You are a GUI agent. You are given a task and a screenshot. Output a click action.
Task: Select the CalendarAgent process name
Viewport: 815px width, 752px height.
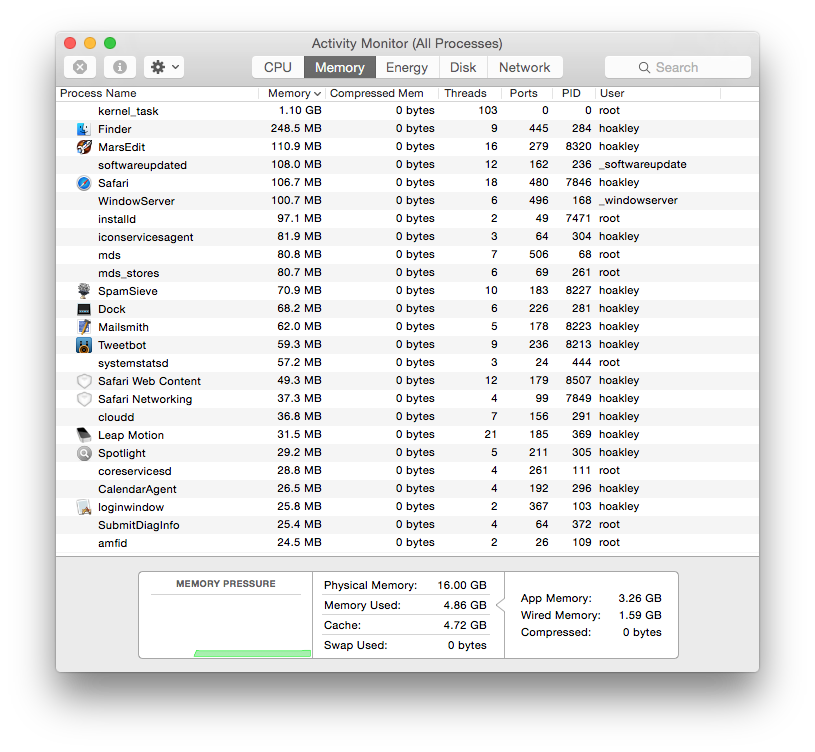point(137,490)
